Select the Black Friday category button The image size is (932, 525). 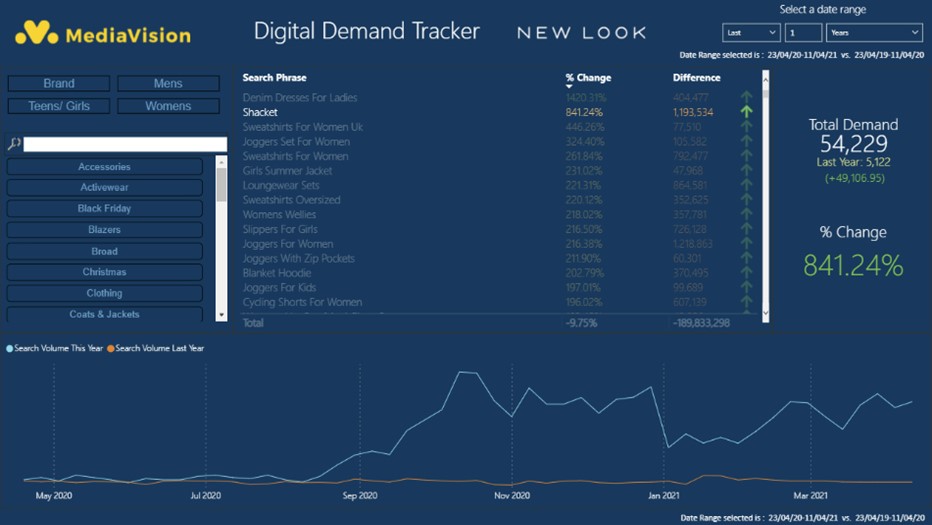[x=104, y=209]
